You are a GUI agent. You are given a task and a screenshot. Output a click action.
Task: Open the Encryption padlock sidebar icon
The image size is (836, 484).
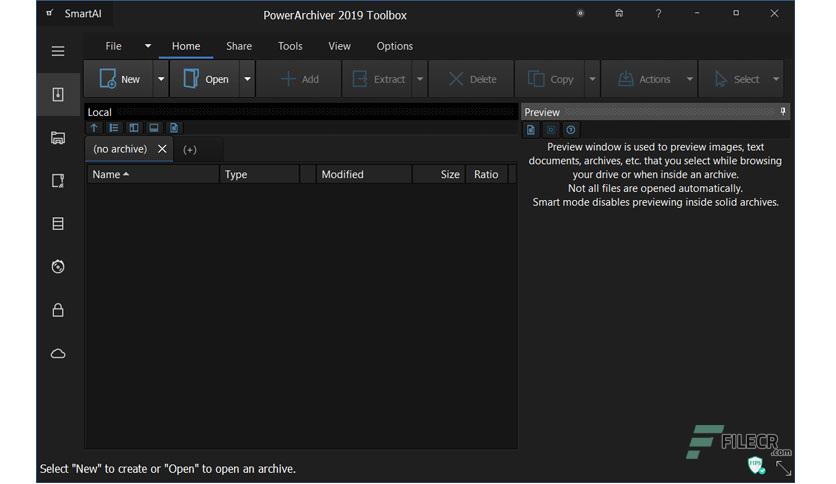pos(58,310)
